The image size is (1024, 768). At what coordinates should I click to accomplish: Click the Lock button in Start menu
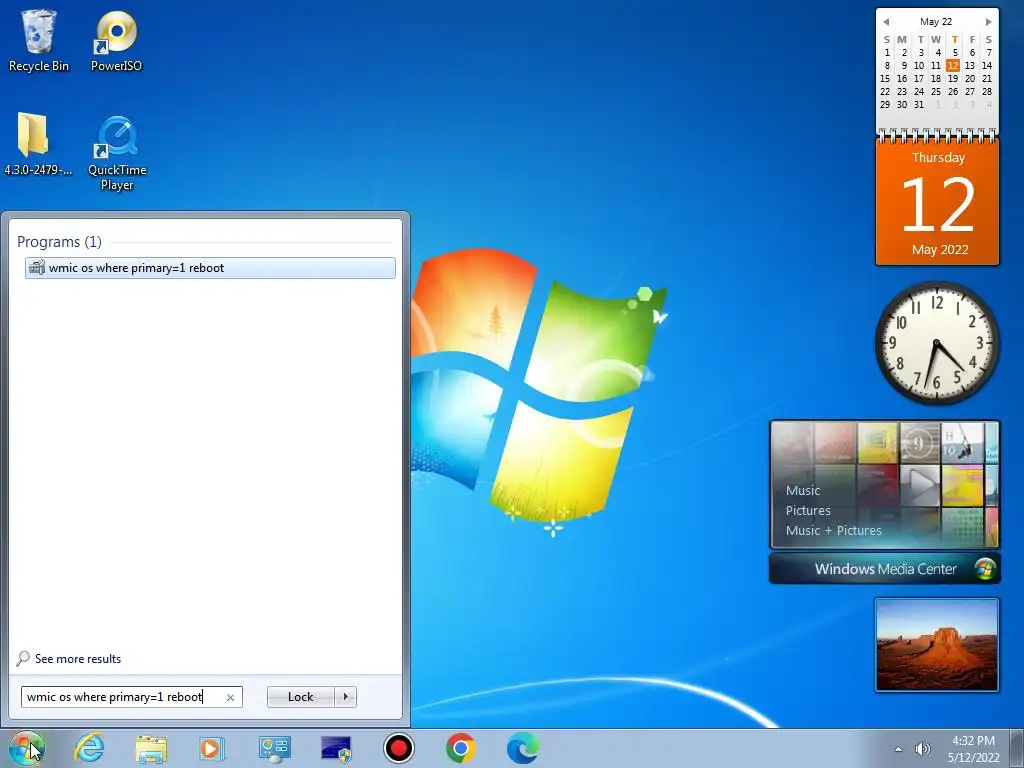point(300,697)
